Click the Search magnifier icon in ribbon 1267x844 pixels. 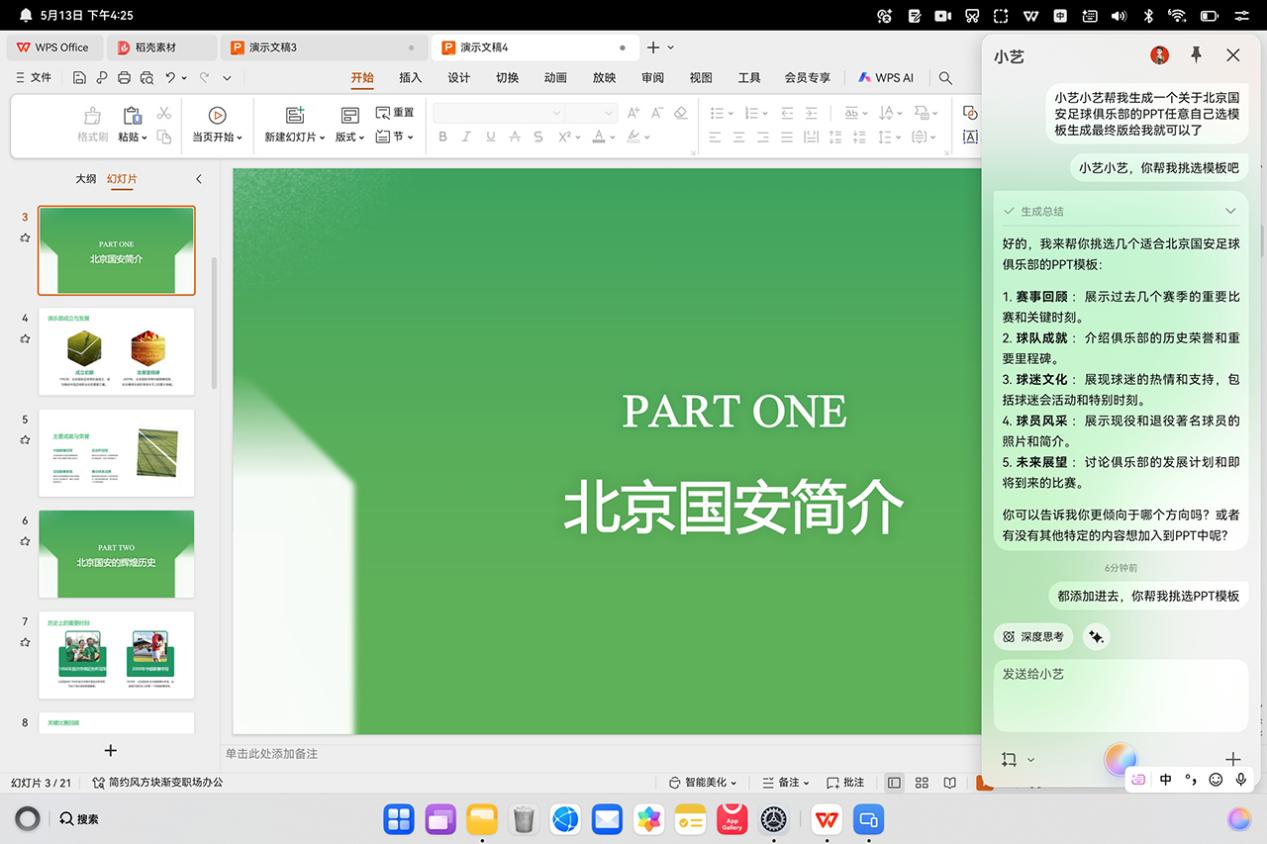pos(945,77)
